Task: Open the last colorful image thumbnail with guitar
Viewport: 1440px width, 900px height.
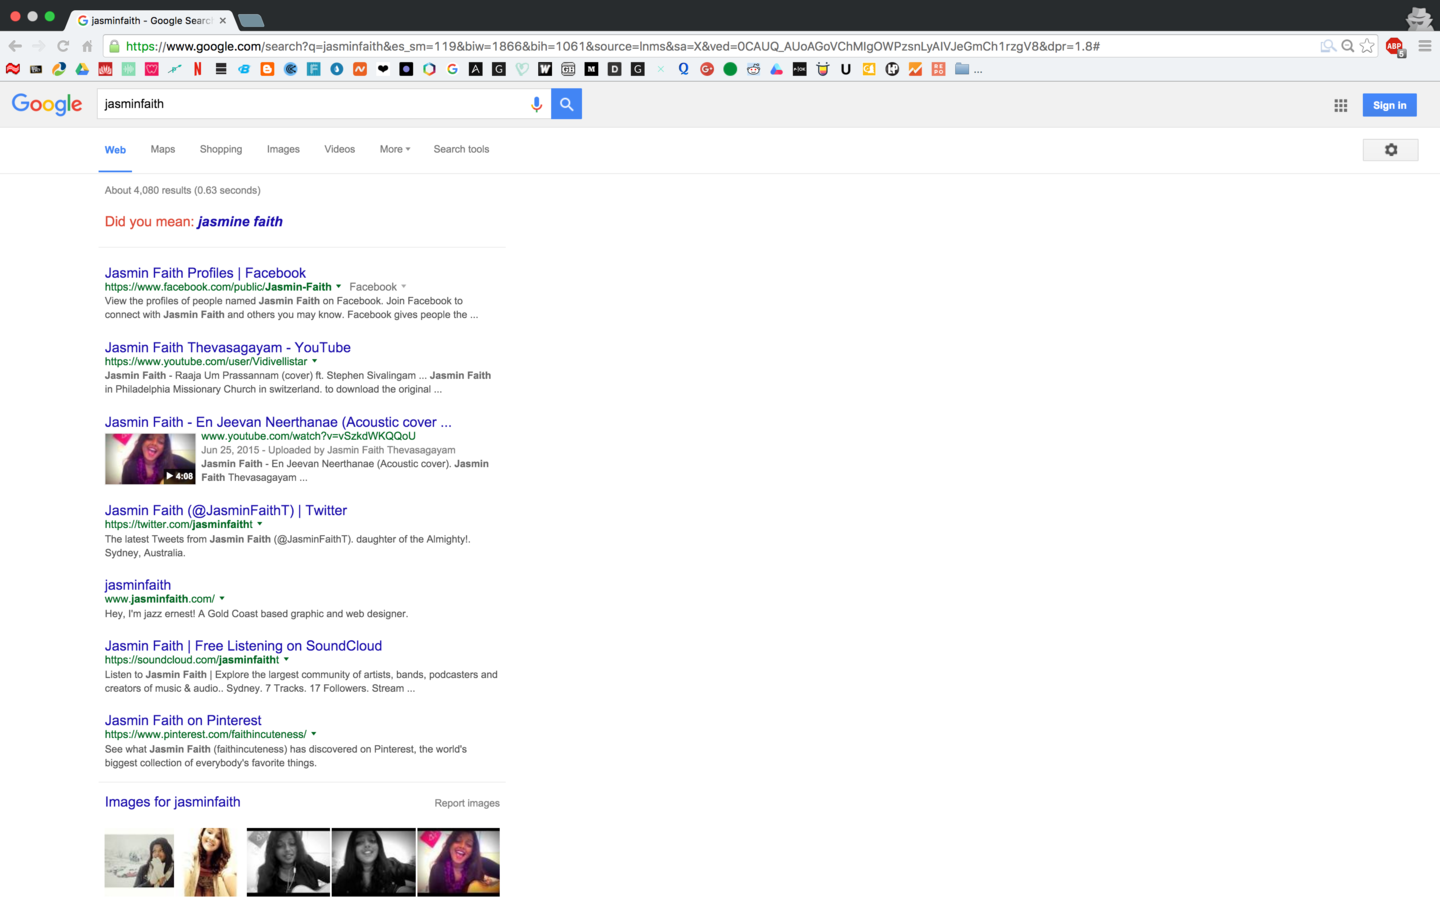Action: point(458,862)
